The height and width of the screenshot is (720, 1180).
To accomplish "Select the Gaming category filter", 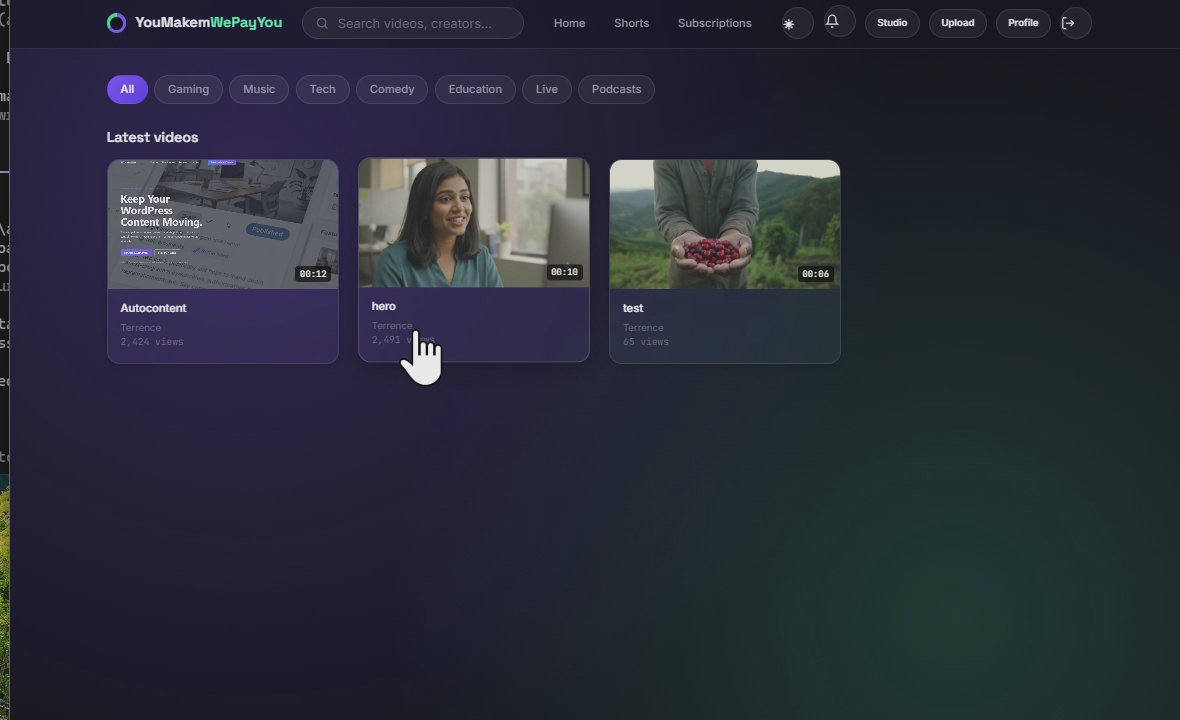I will click(x=188, y=90).
